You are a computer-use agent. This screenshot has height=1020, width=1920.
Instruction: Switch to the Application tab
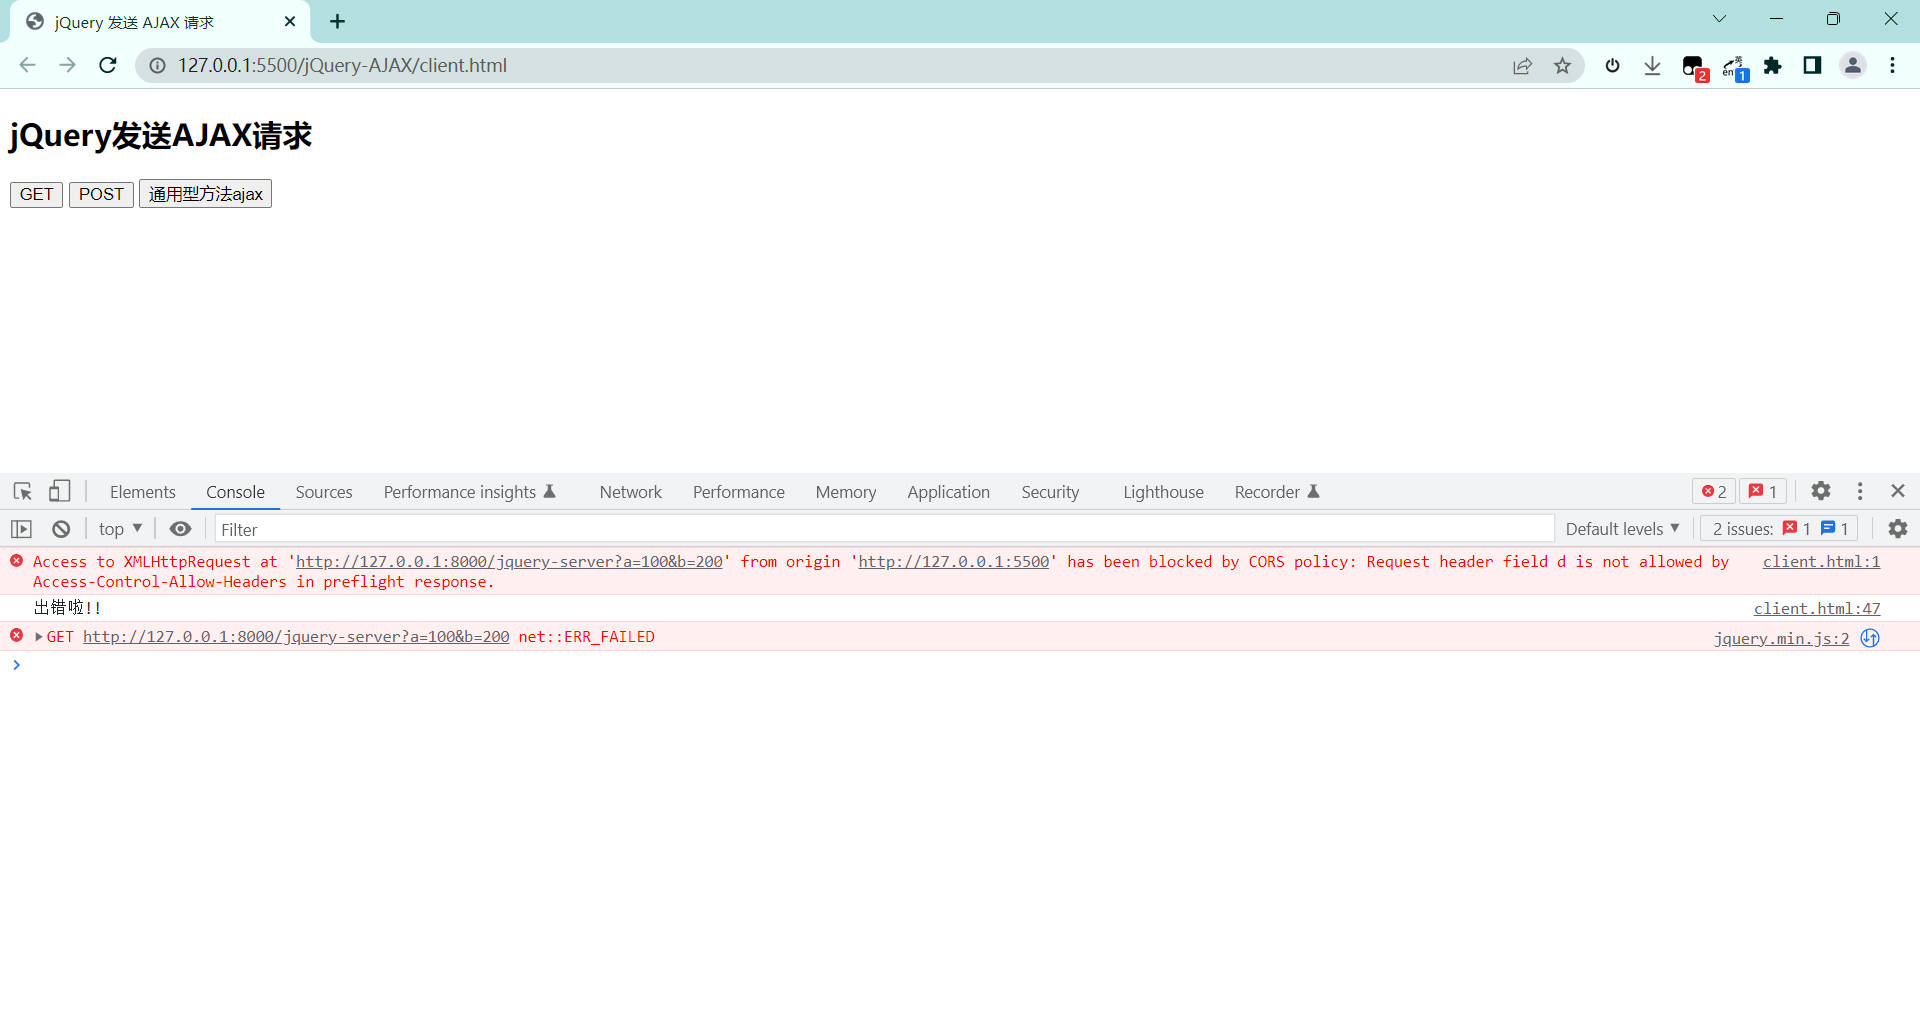pyautogui.click(x=948, y=492)
